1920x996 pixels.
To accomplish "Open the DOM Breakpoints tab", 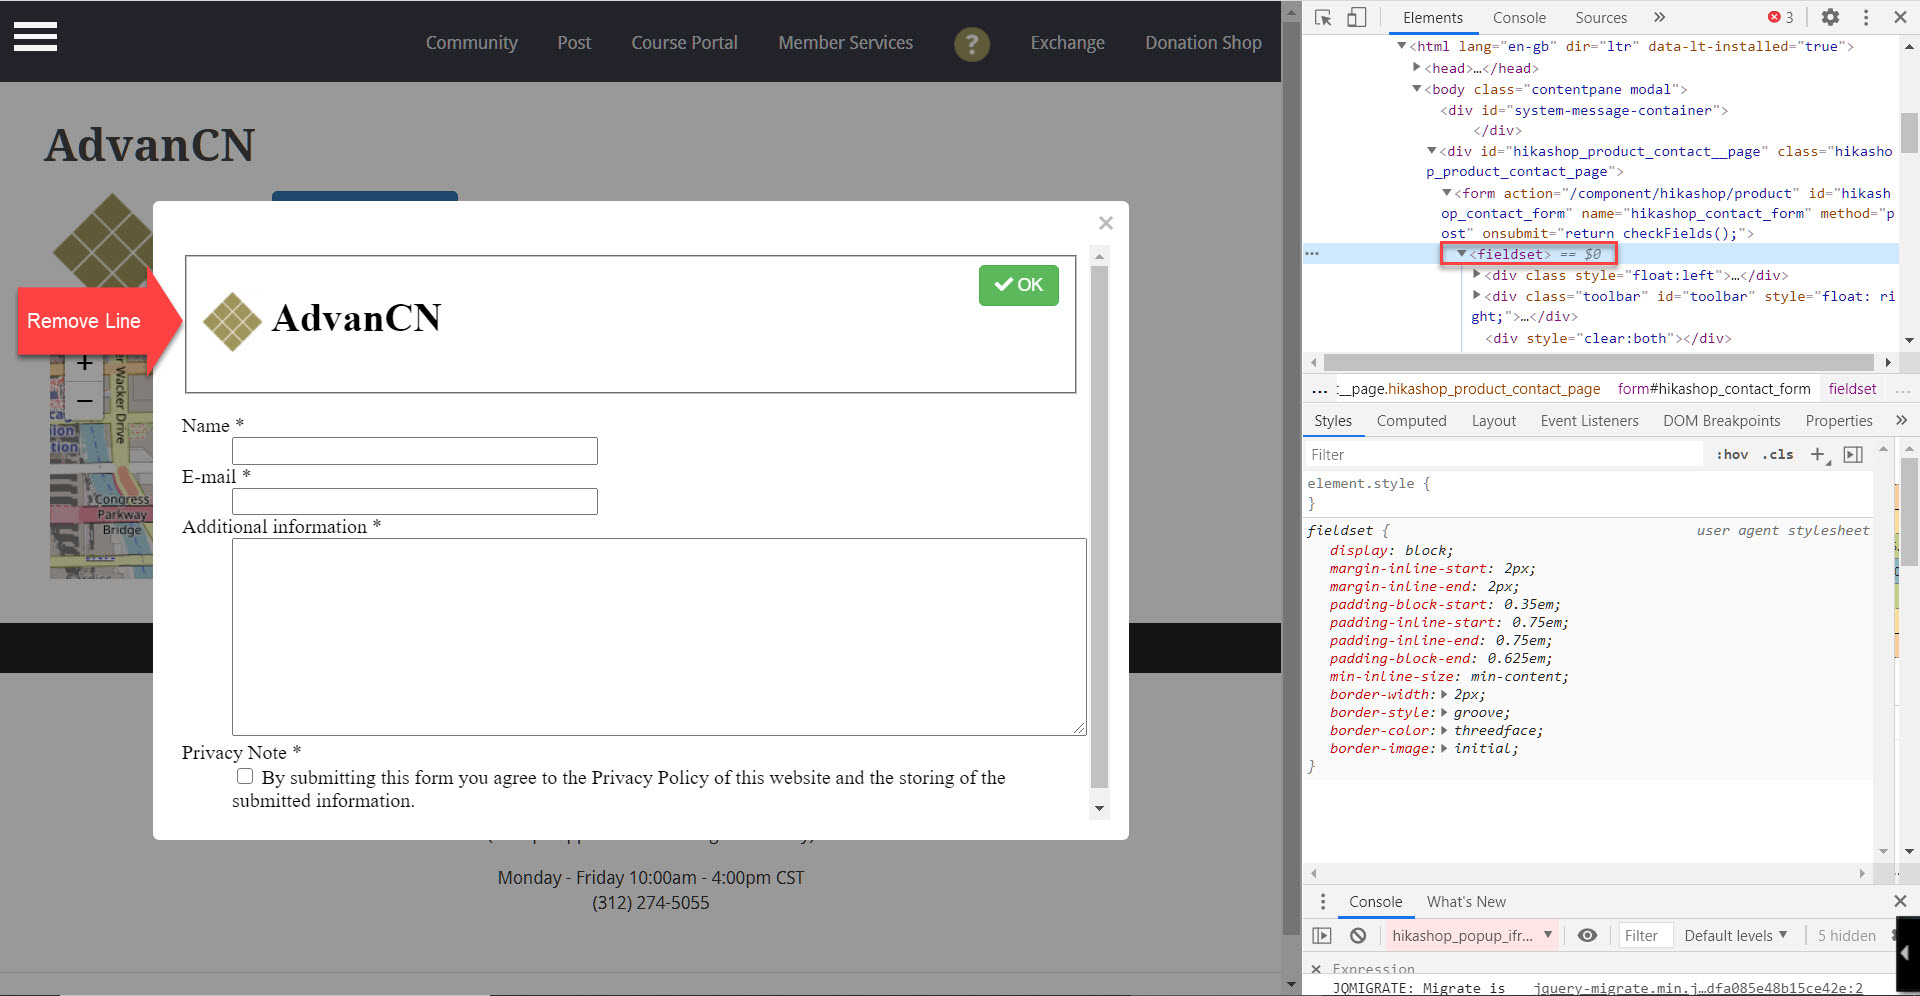I will (1721, 421).
